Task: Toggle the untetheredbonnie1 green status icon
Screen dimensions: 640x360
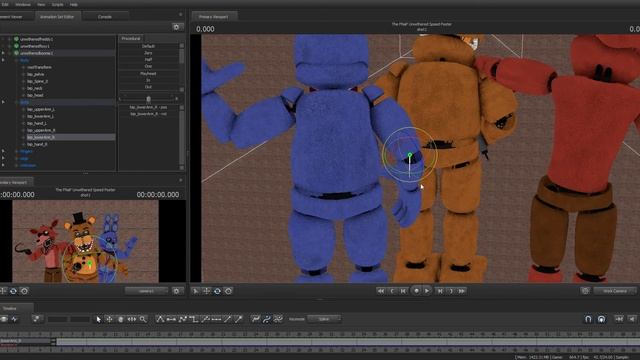Action: point(16,53)
